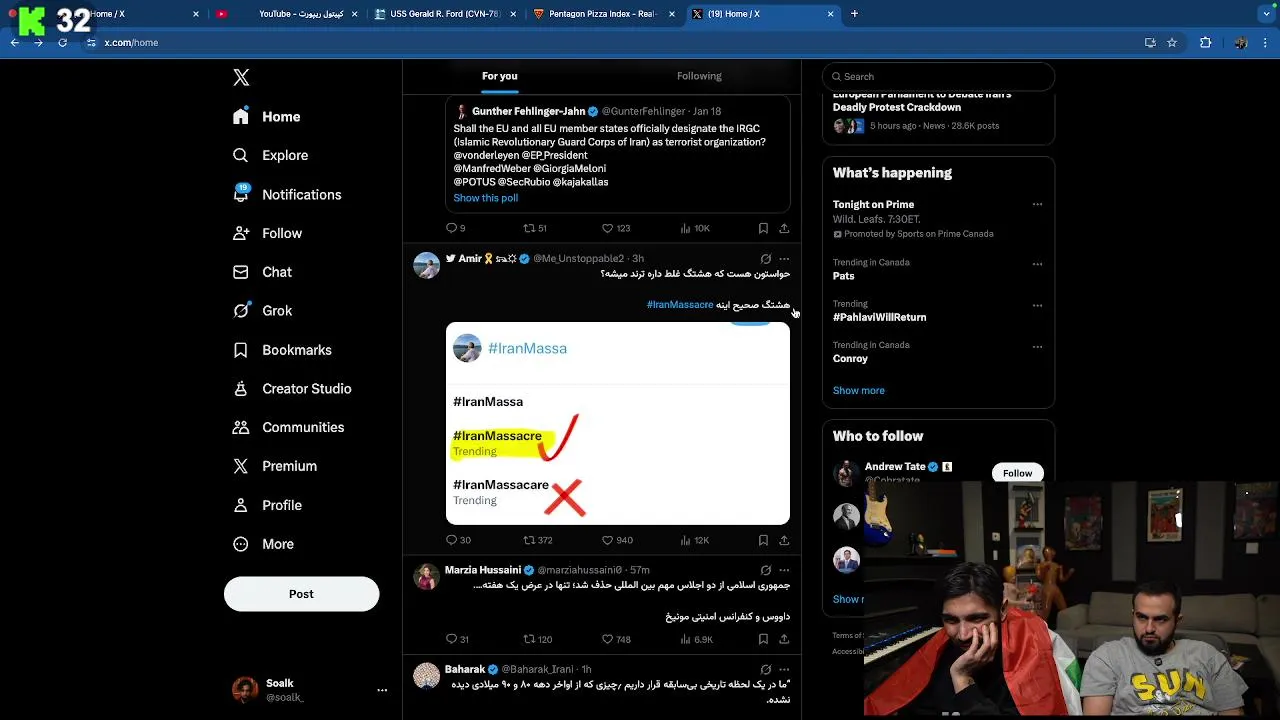Open Bookmarks in the sidebar

click(x=282, y=350)
